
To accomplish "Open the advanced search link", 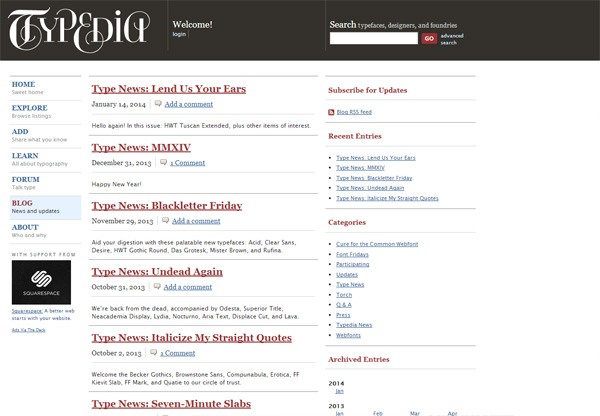I will pos(452,39).
